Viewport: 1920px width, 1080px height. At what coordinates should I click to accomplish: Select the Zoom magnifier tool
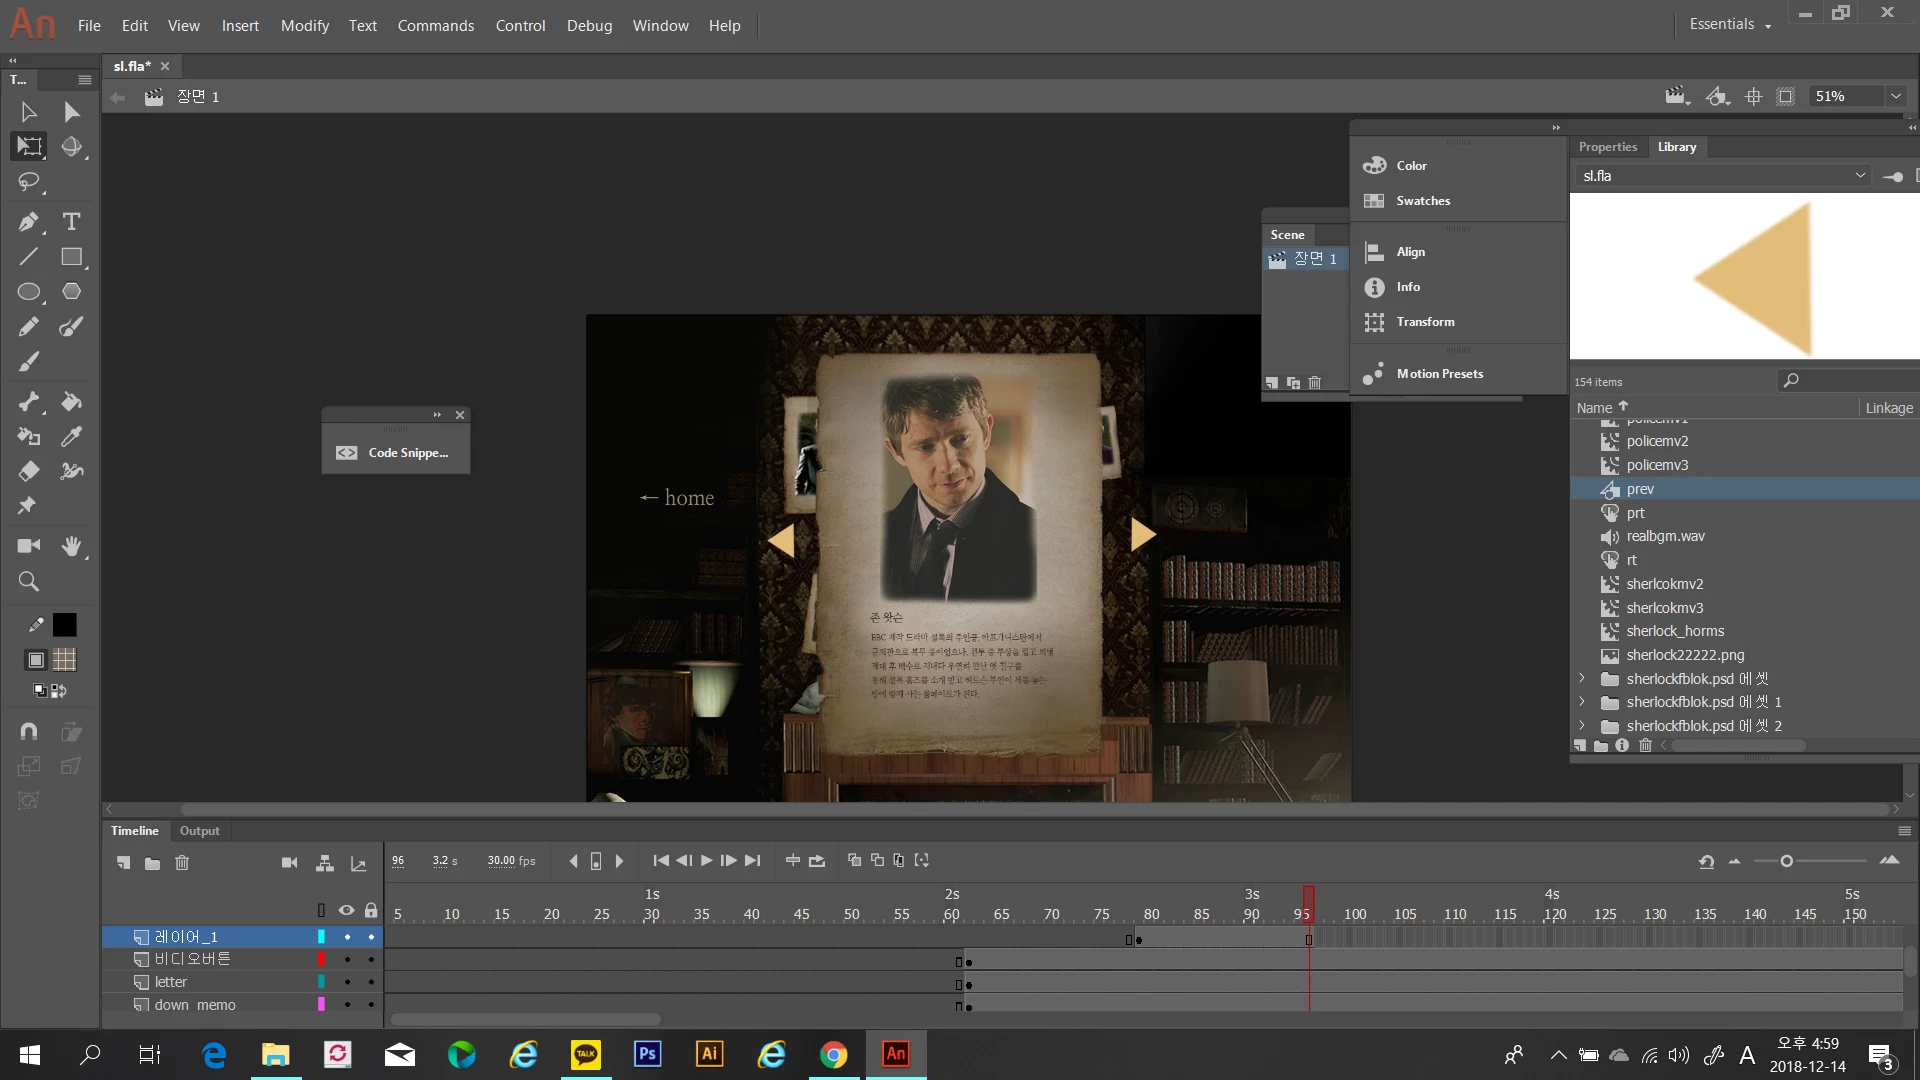[28, 581]
